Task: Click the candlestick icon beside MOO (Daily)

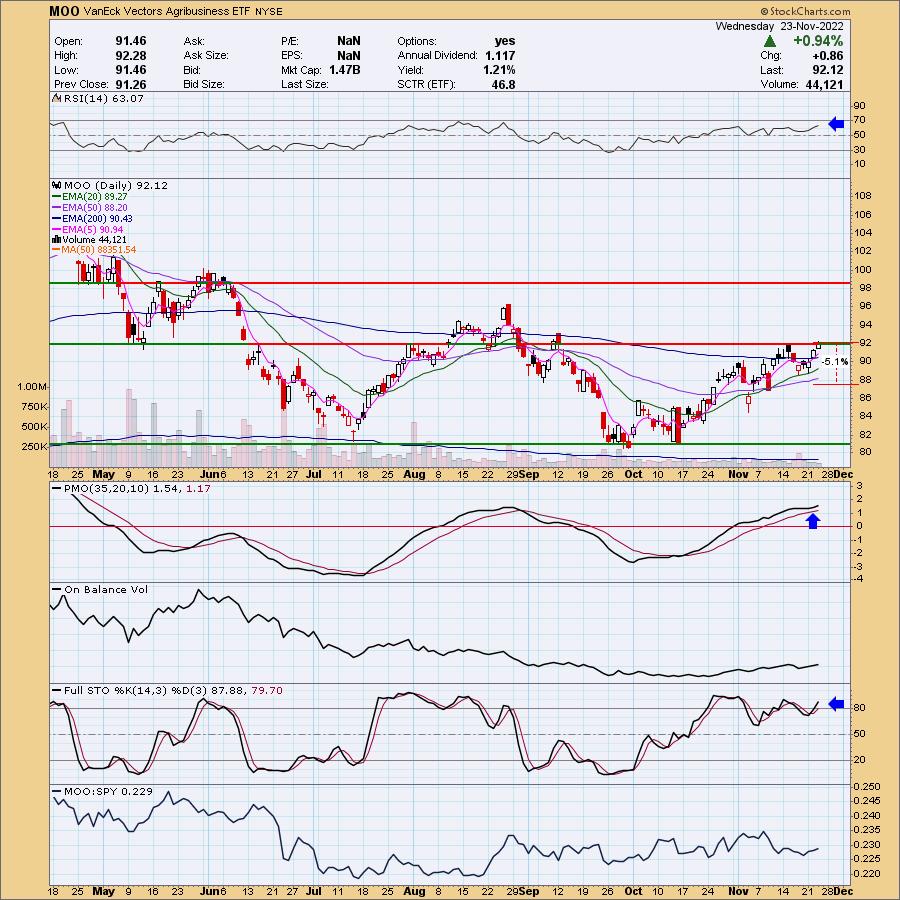Action: click(57, 185)
